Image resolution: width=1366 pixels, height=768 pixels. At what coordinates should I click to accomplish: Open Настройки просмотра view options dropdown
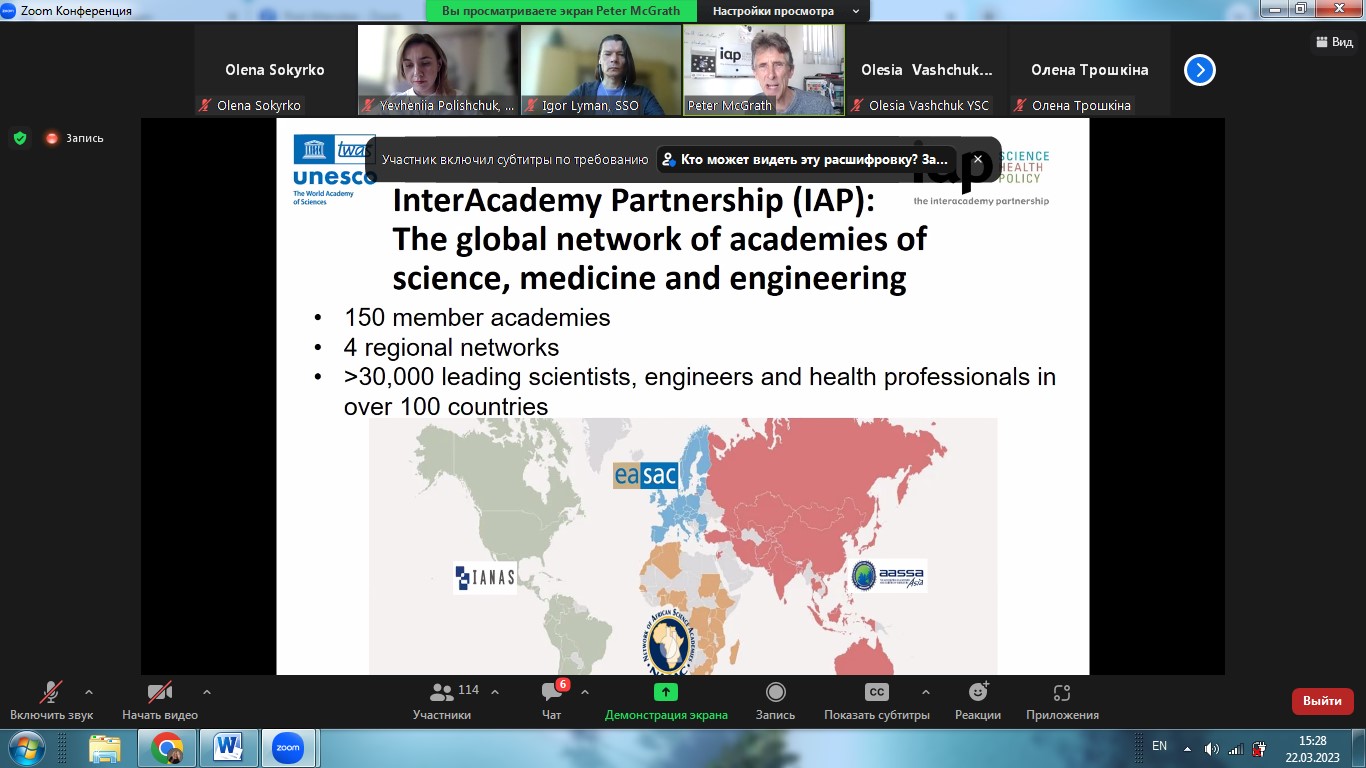[785, 11]
